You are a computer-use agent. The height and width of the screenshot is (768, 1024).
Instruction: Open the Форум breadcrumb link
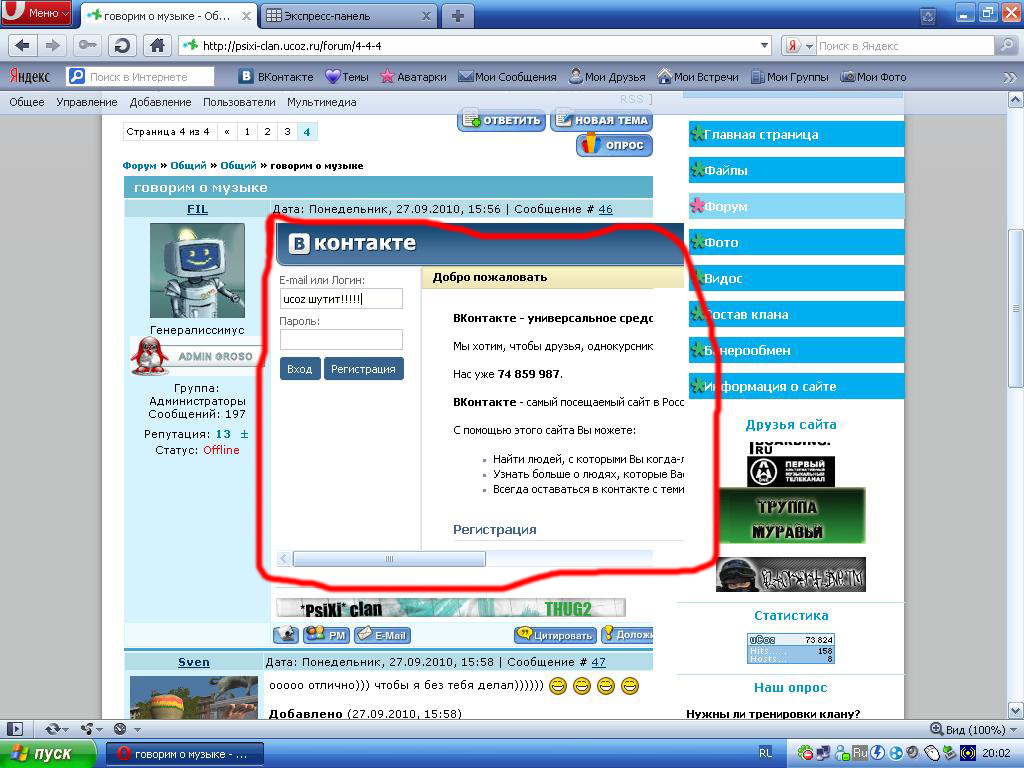coord(139,166)
